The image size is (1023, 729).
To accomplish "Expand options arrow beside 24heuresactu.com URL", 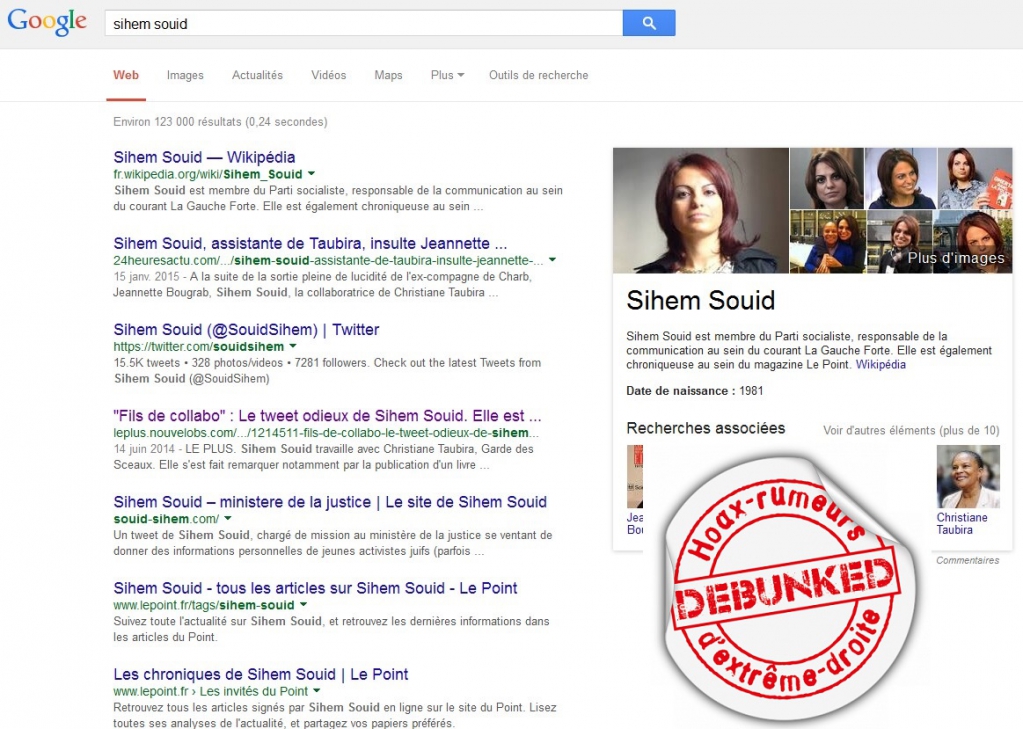I will 553,260.
